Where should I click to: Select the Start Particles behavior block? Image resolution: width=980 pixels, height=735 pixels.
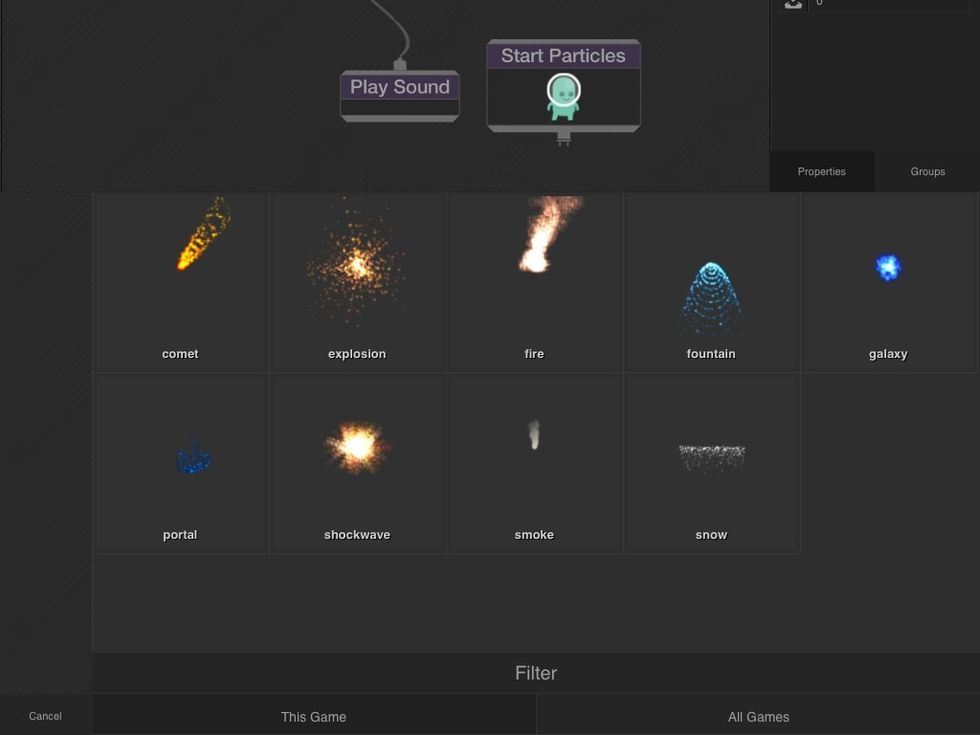click(561, 56)
